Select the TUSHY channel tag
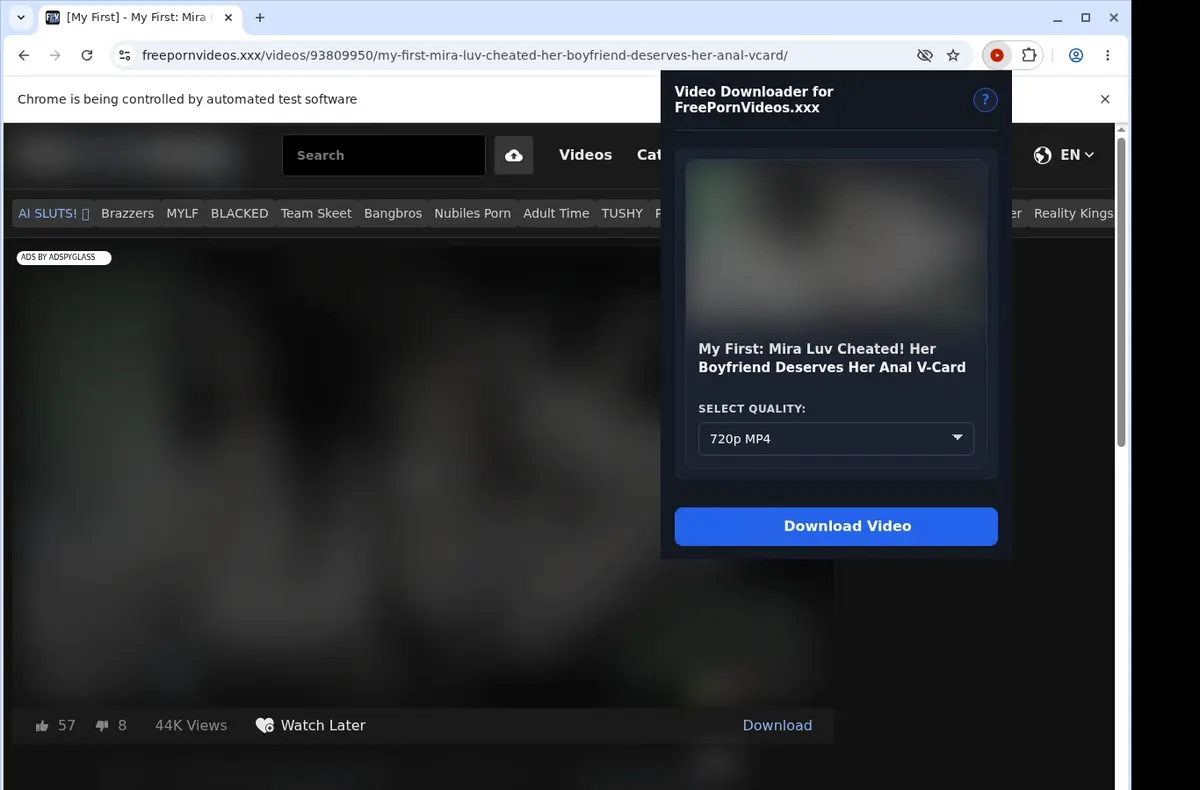Viewport: 1200px width, 790px height. [622, 213]
